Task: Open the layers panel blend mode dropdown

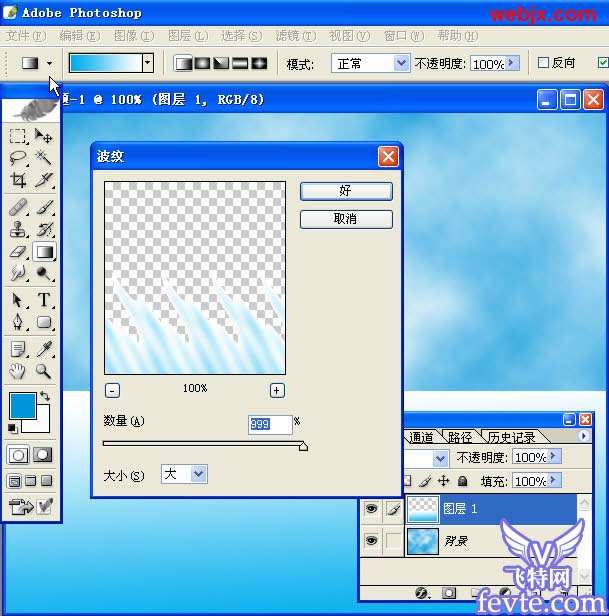Action: (440, 458)
